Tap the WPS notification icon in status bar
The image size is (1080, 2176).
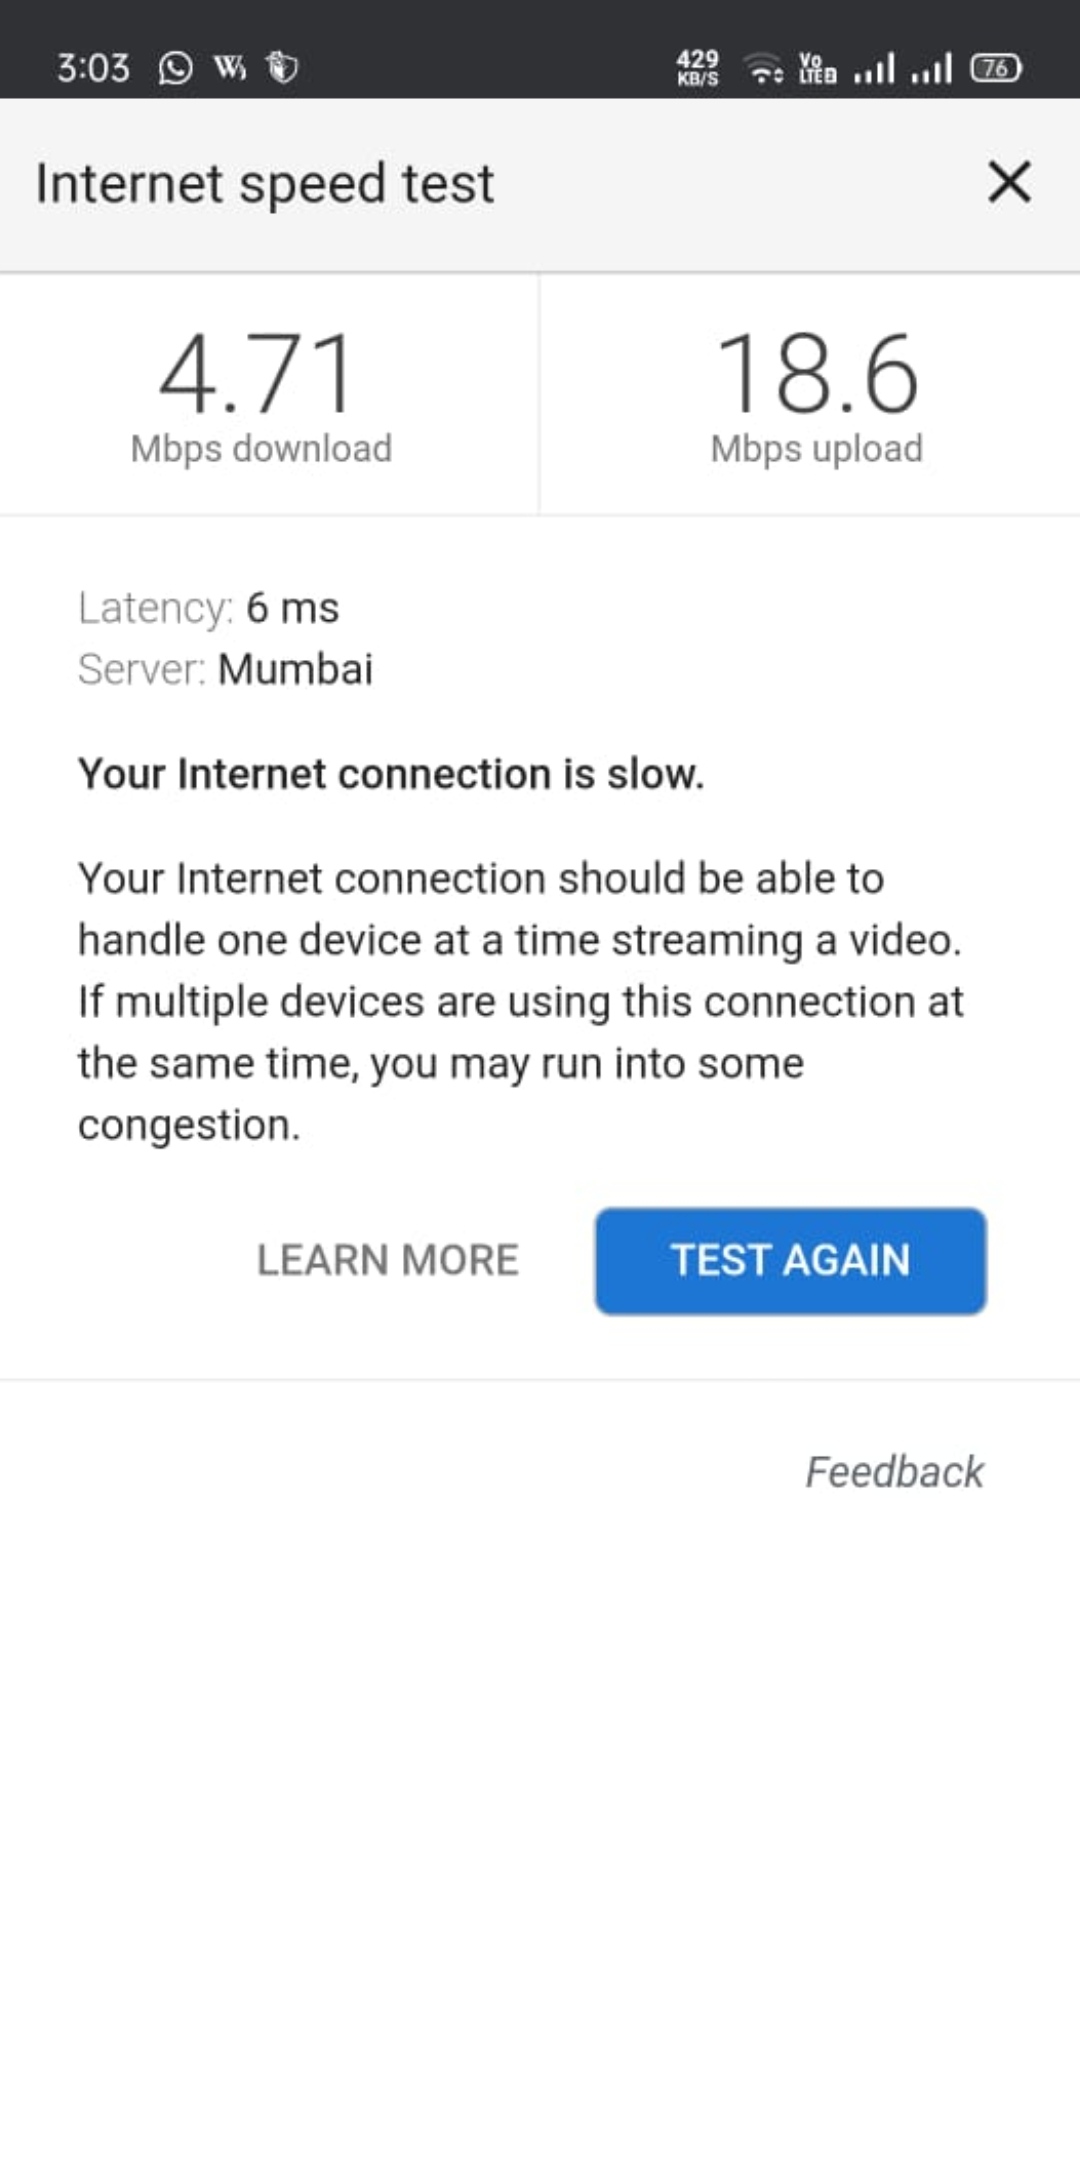click(230, 67)
